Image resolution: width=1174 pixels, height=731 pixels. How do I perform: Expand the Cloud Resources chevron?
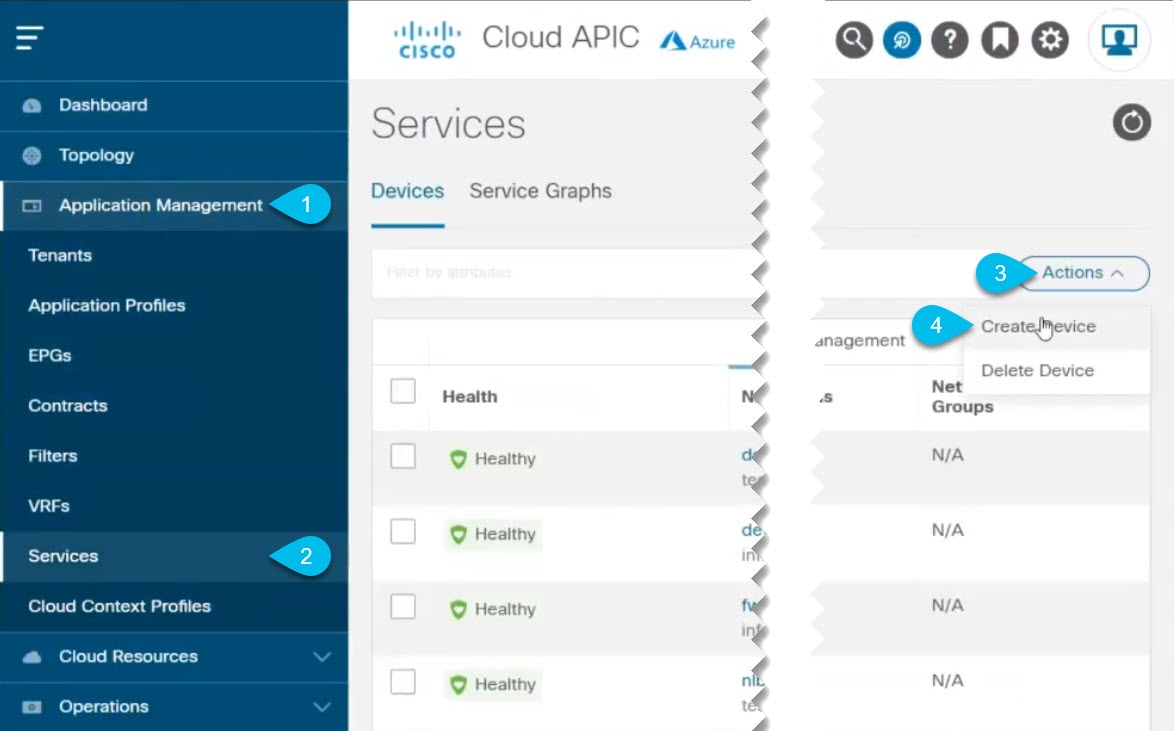[322, 657]
